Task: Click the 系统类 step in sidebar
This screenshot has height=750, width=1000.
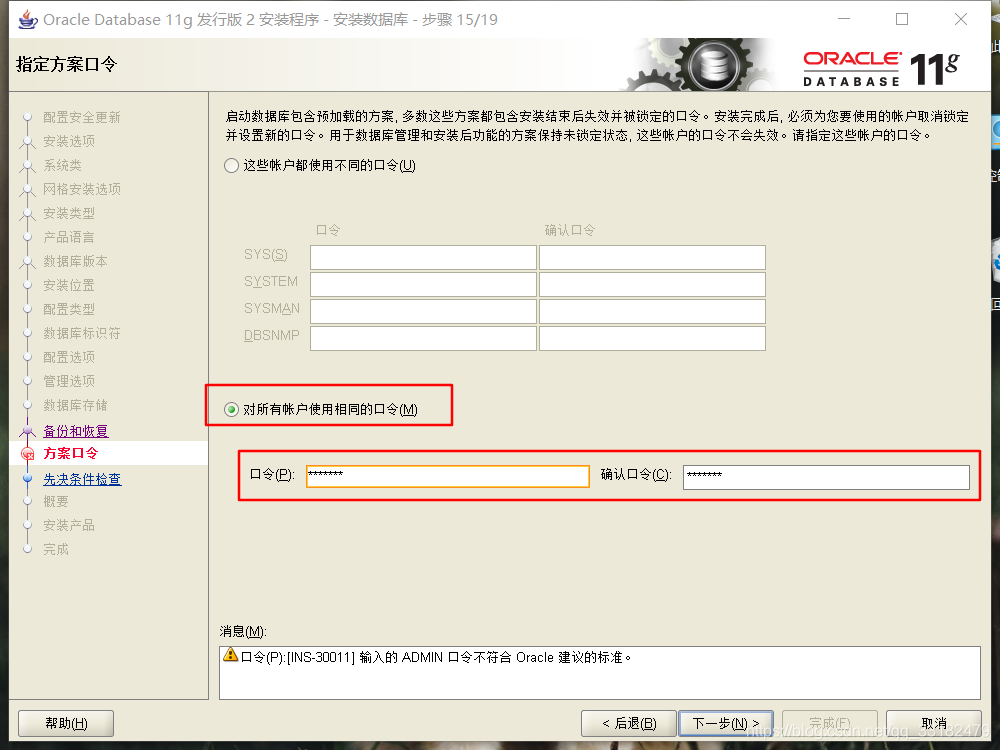Action: tap(62, 165)
